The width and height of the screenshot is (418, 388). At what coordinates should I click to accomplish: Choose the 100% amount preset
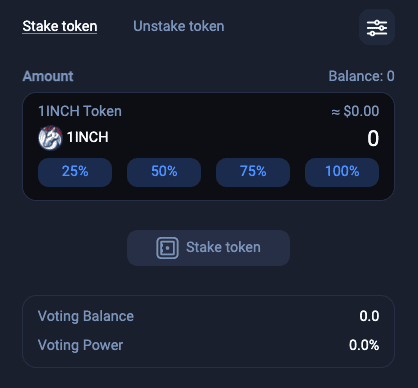click(342, 172)
